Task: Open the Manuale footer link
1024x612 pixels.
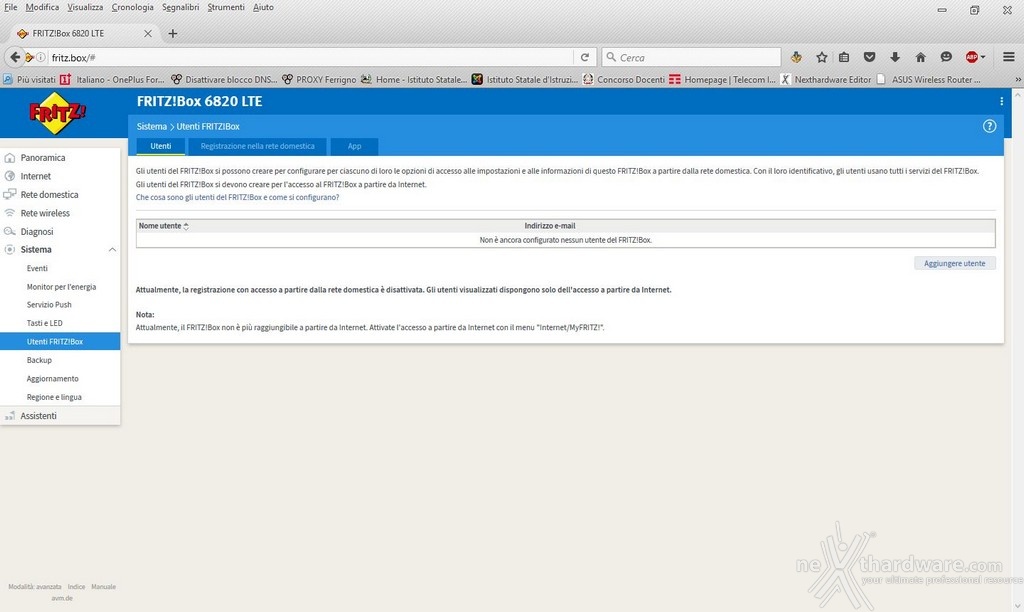Action: coord(103,587)
